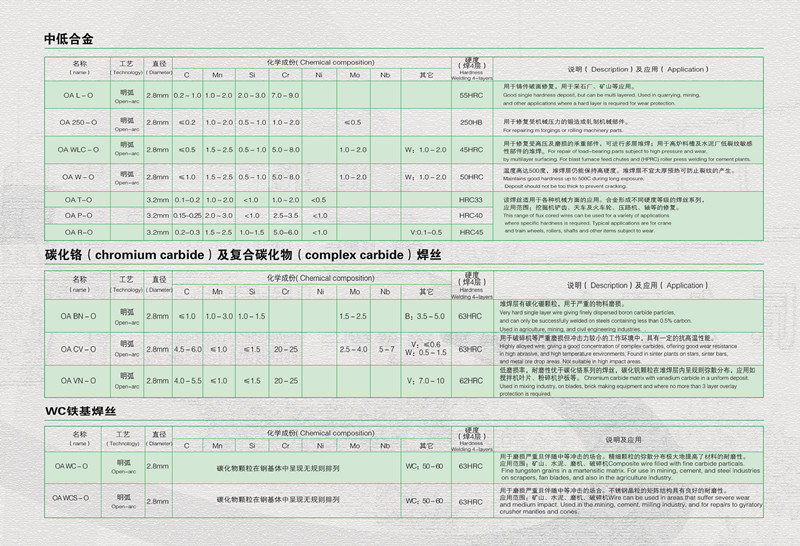Image resolution: width=800 pixels, height=546 pixels.
Task: Select the V: 7.0-10 cell
Action: click(x=426, y=381)
